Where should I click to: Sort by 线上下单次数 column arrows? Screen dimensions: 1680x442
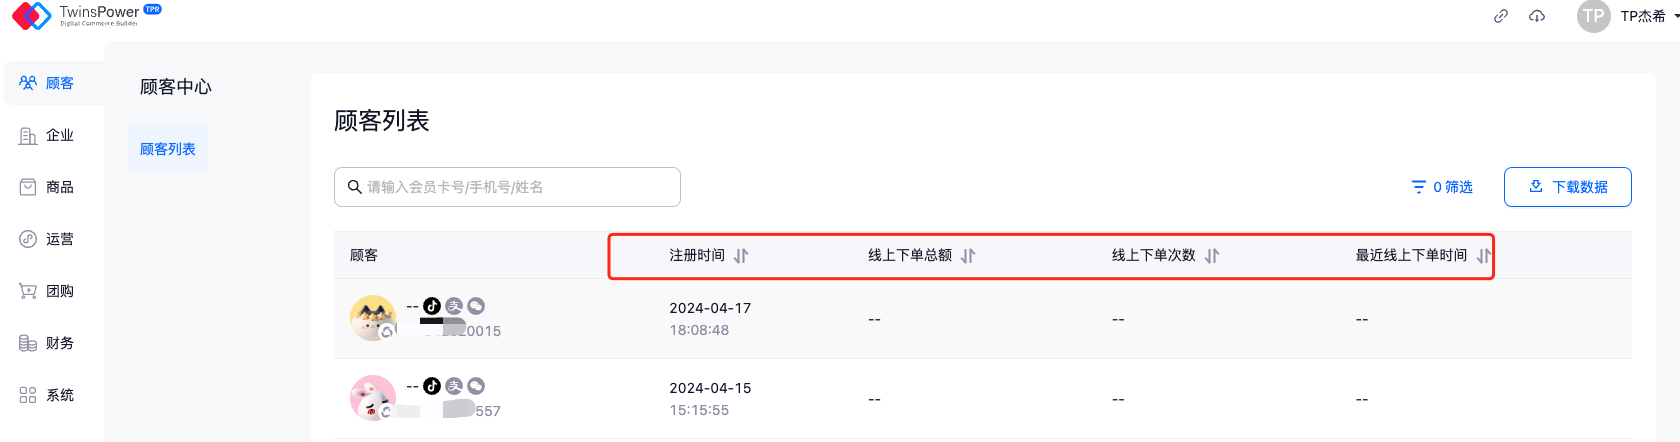pos(1212,256)
